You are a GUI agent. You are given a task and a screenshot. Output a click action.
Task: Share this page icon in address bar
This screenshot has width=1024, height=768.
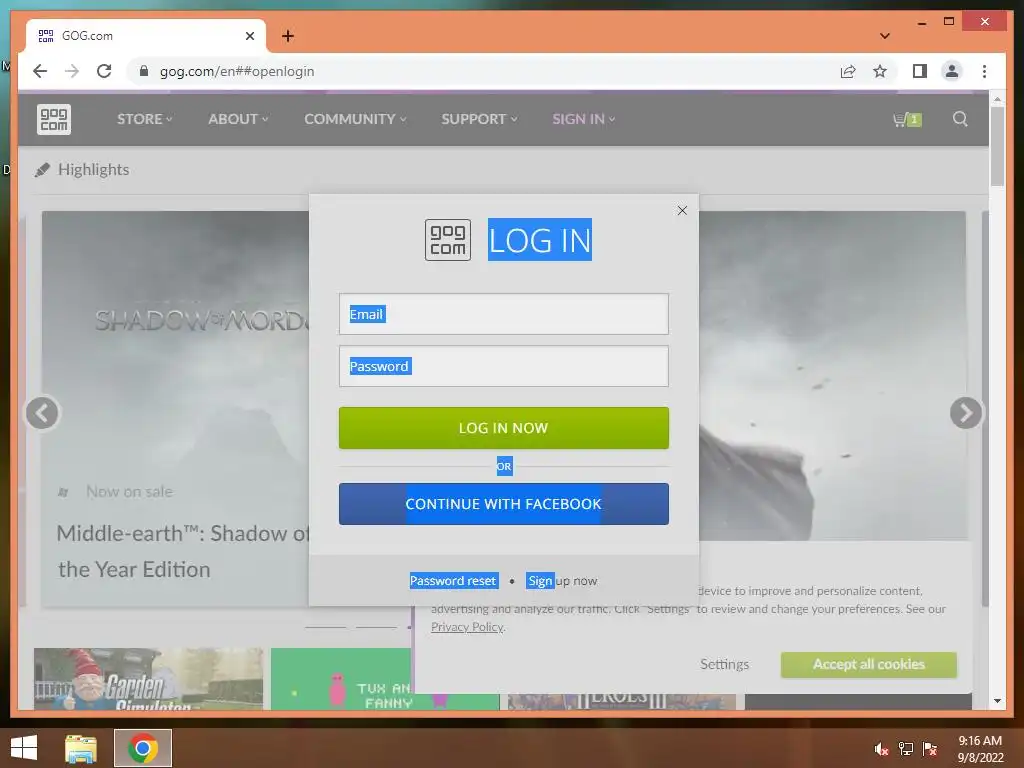(848, 71)
